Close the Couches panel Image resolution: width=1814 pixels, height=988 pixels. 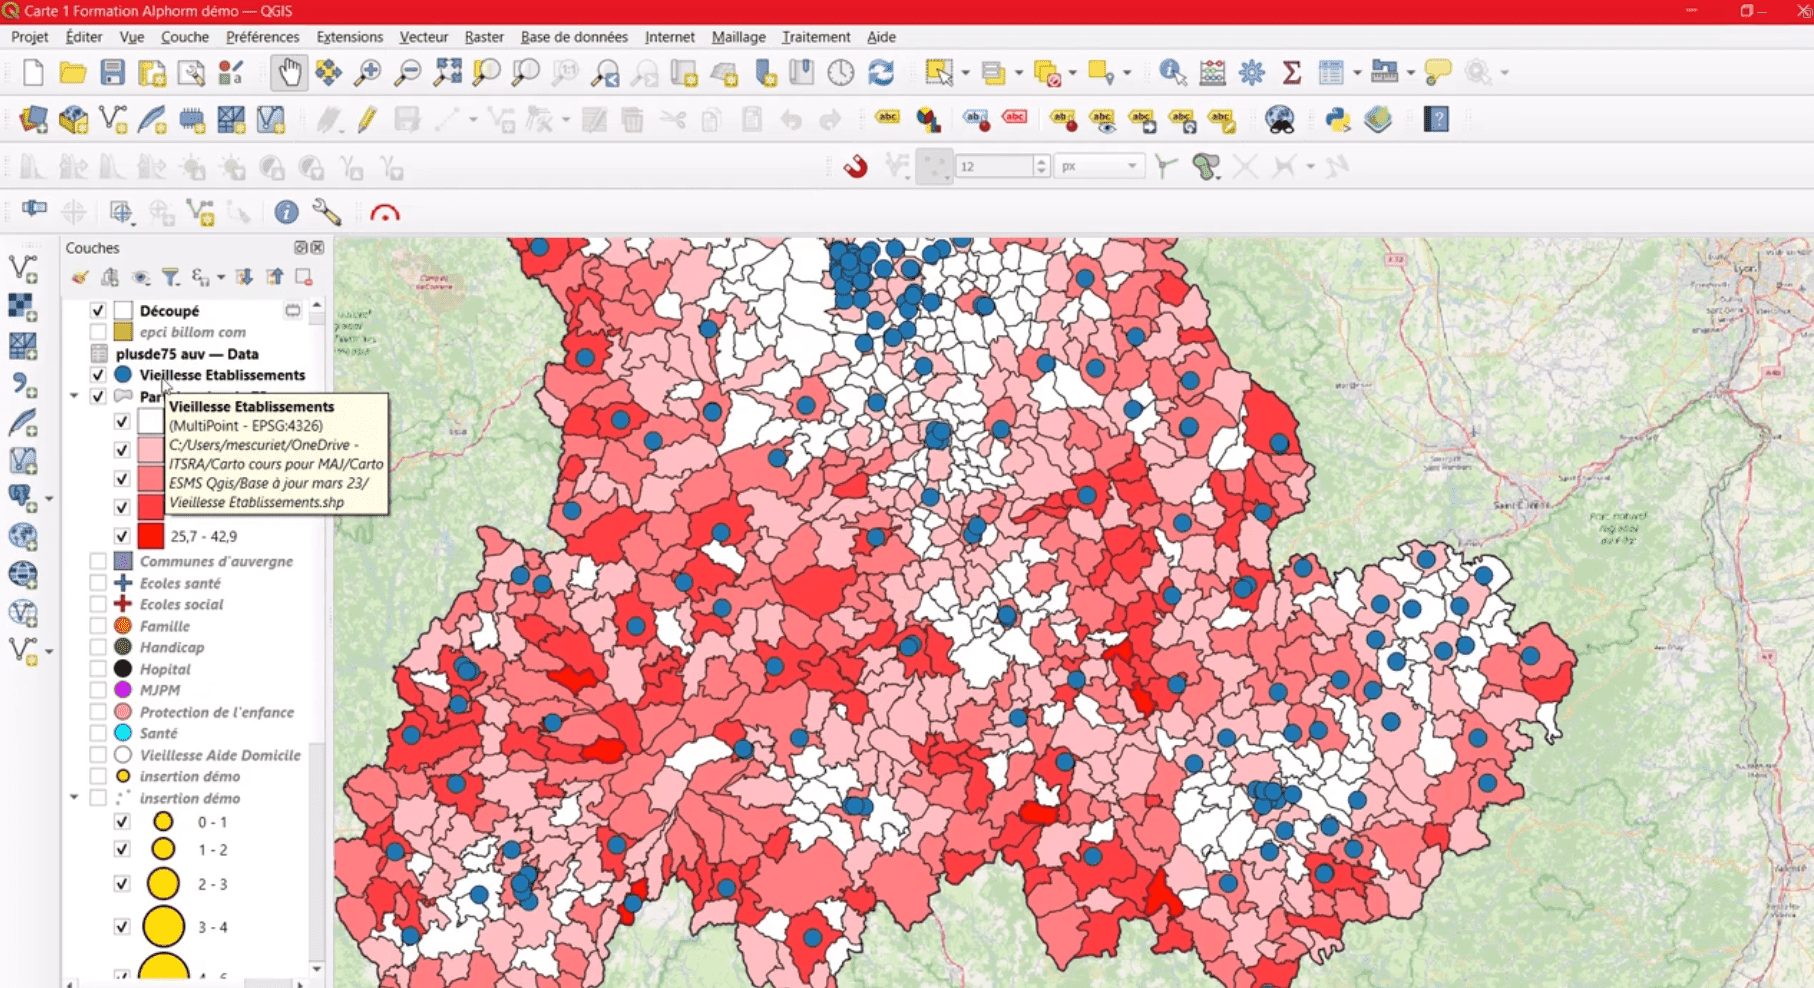coord(318,247)
